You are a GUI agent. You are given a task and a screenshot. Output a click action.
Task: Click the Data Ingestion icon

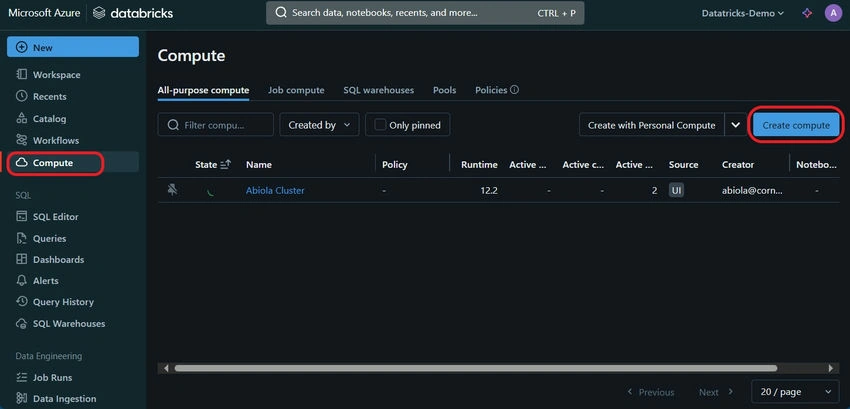(22, 399)
